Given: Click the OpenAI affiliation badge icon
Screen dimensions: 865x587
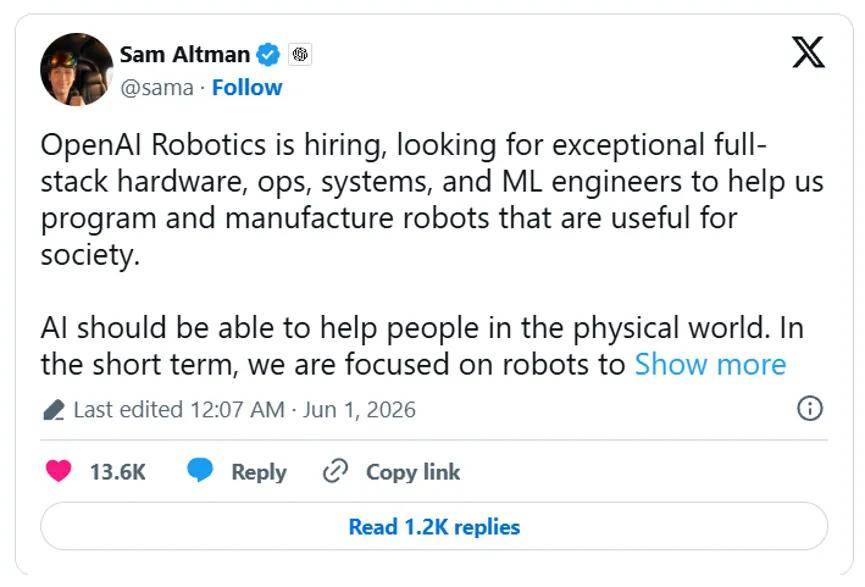Looking at the screenshot, I should (300, 54).
